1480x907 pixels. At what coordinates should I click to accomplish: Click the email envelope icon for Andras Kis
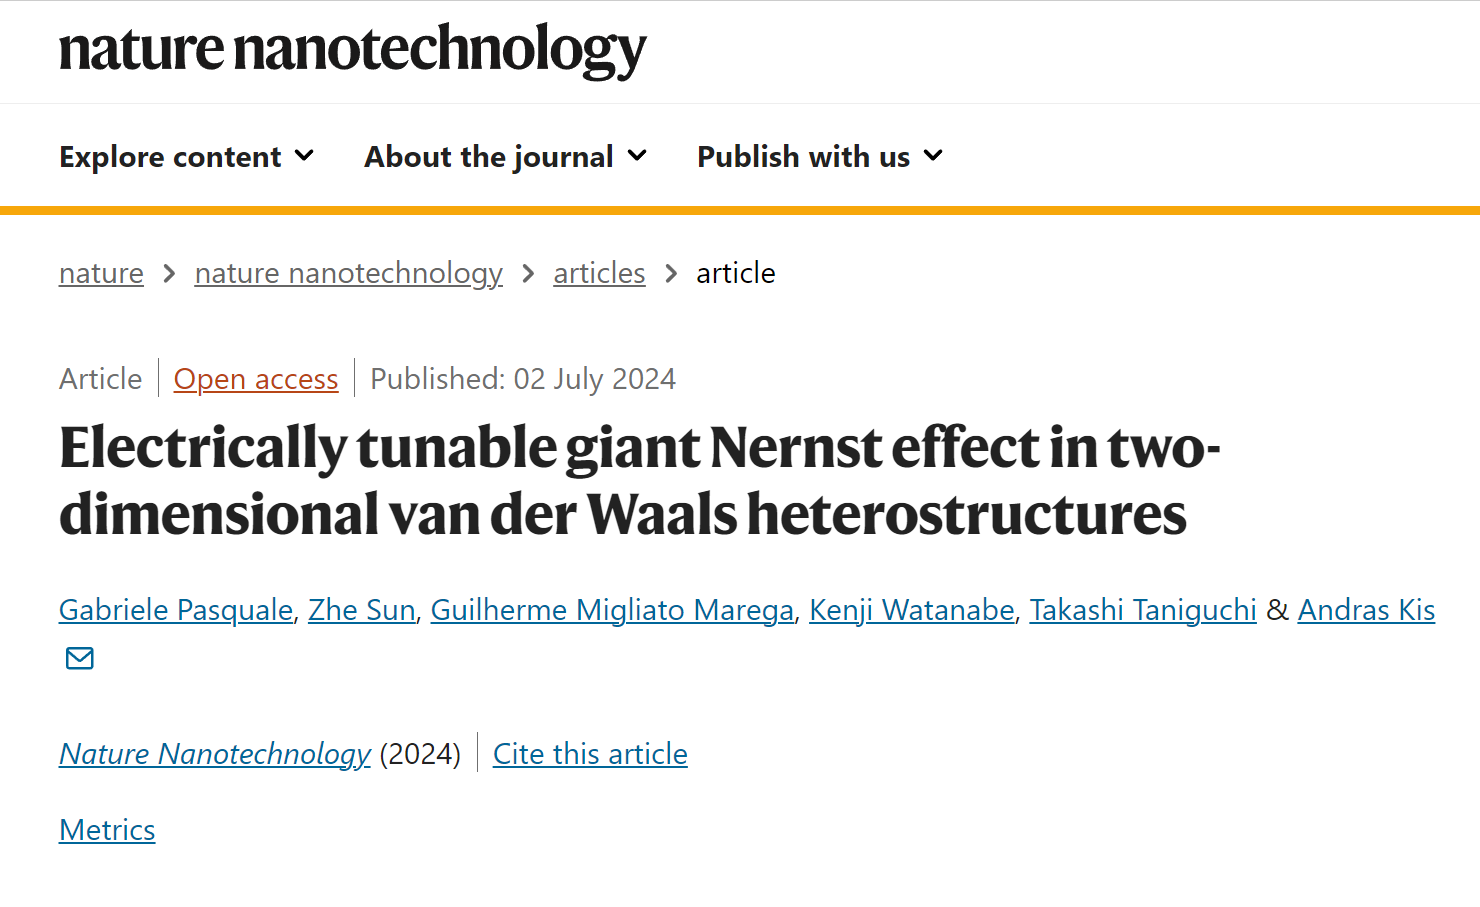pyautogui.click(x=80, y=658)
